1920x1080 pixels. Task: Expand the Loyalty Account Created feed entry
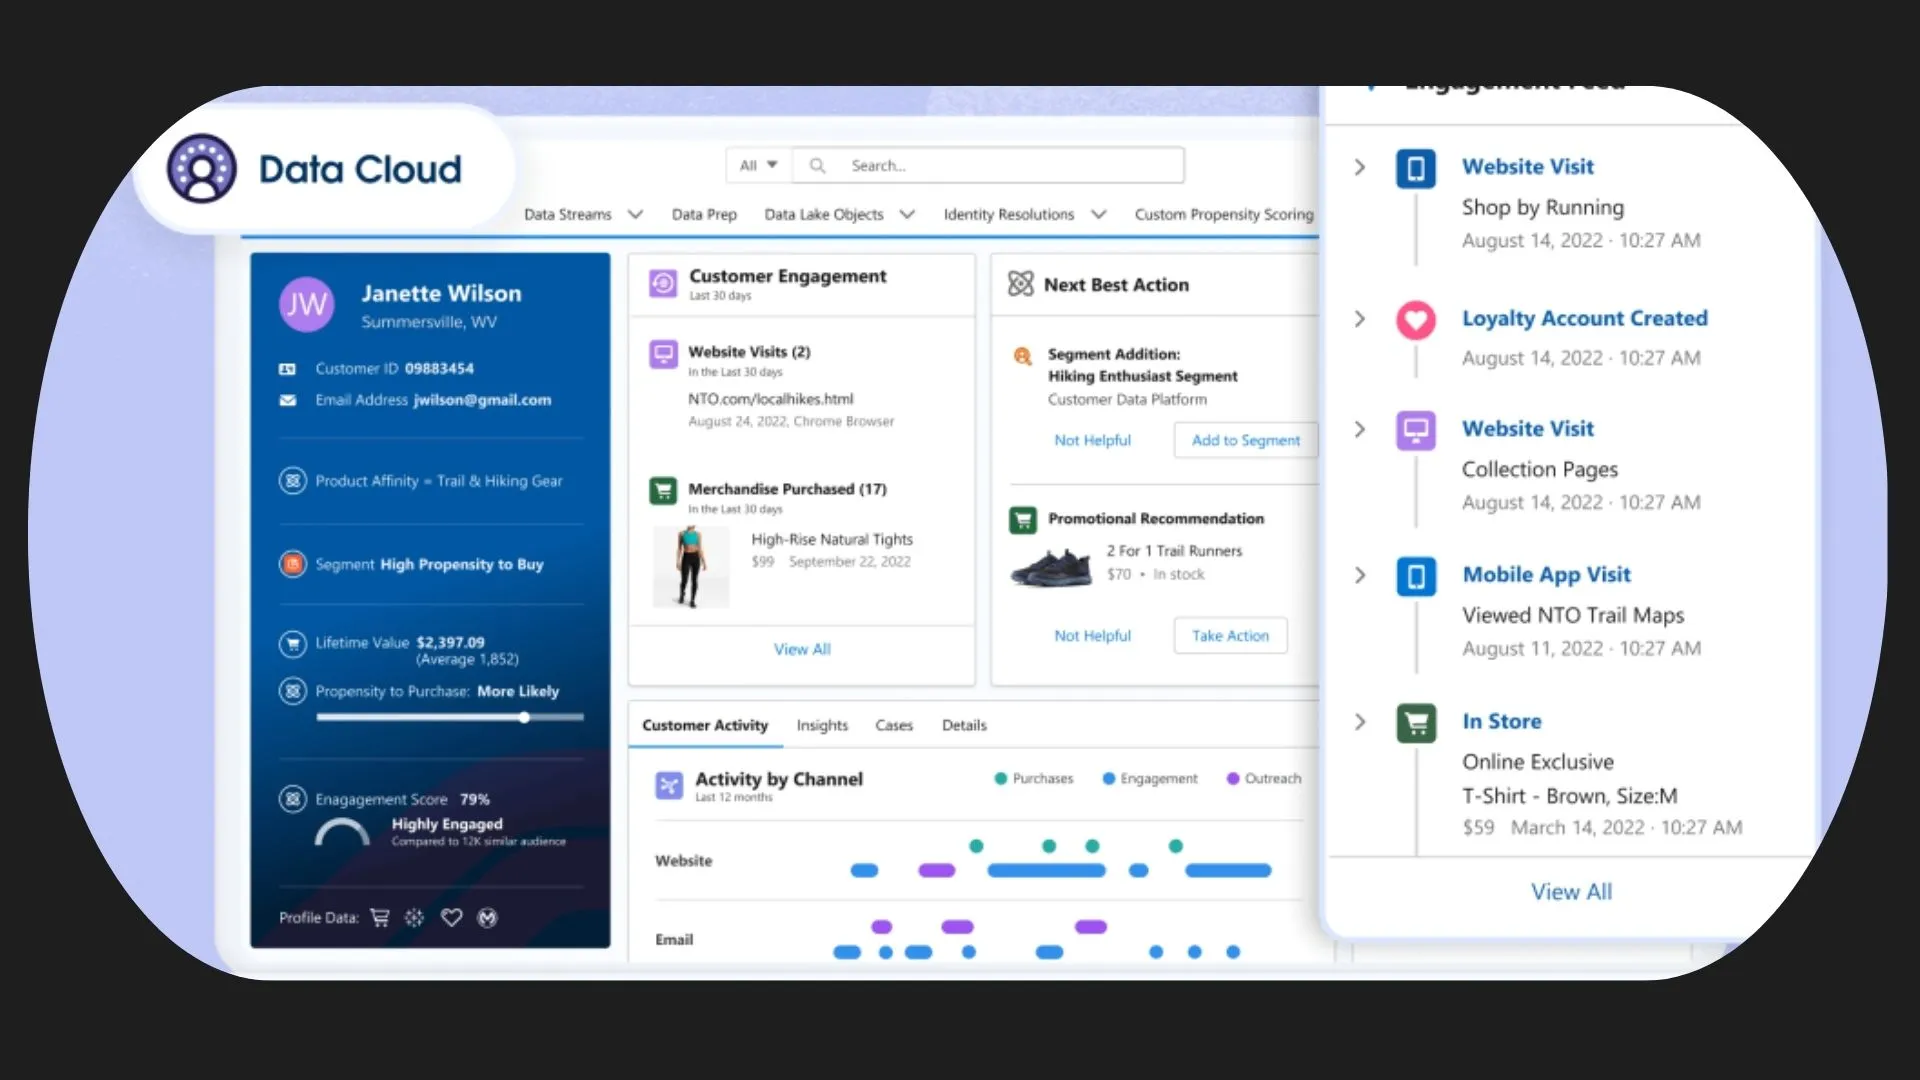click(1359, 319)
